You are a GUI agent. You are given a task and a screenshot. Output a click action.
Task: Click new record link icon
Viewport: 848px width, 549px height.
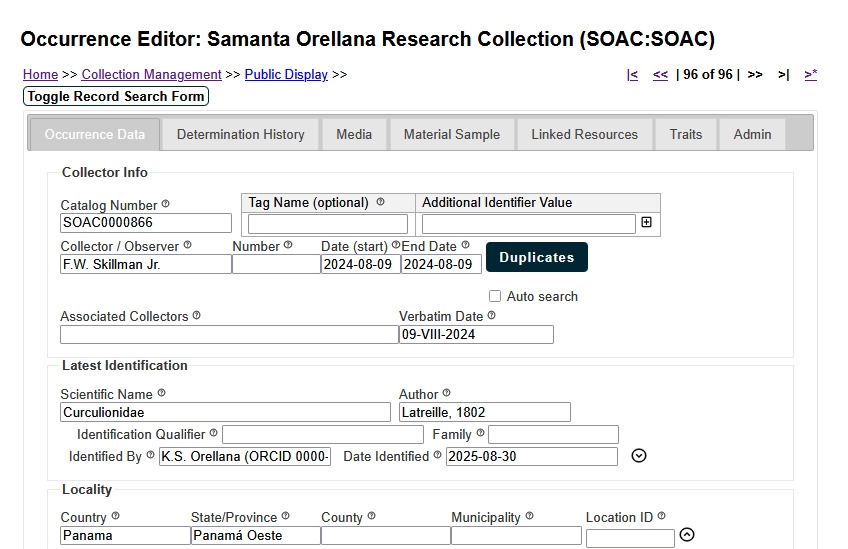810,75
